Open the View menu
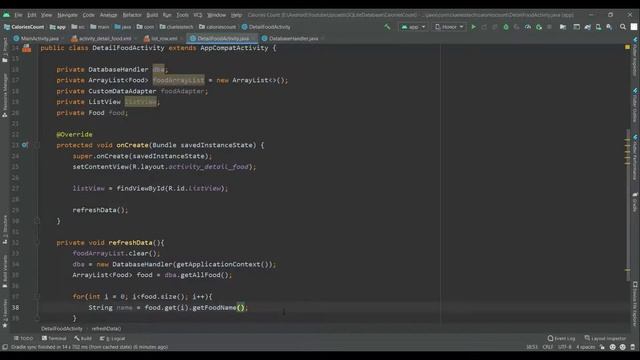The height and width of the screenshot is (360, 640). pyautogui.click(x=47, y=15)
